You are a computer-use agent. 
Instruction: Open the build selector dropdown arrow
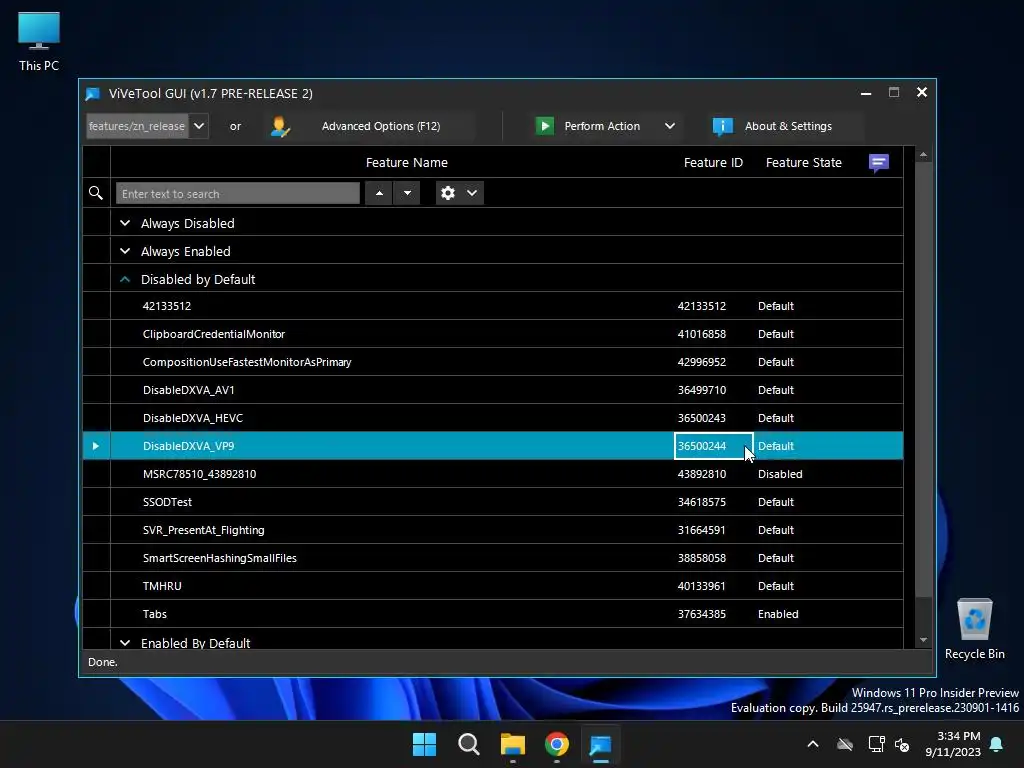199,126
